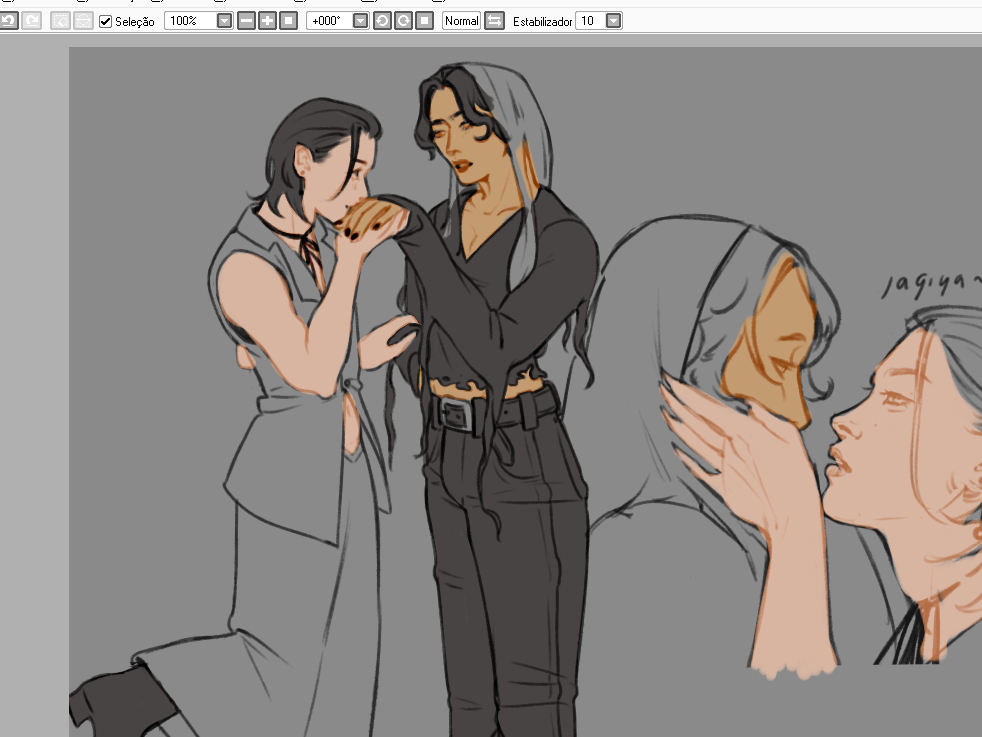The width and height of the screenshot is (982, 737).
Task: Zoom out with the minus button
Action: 246,21
